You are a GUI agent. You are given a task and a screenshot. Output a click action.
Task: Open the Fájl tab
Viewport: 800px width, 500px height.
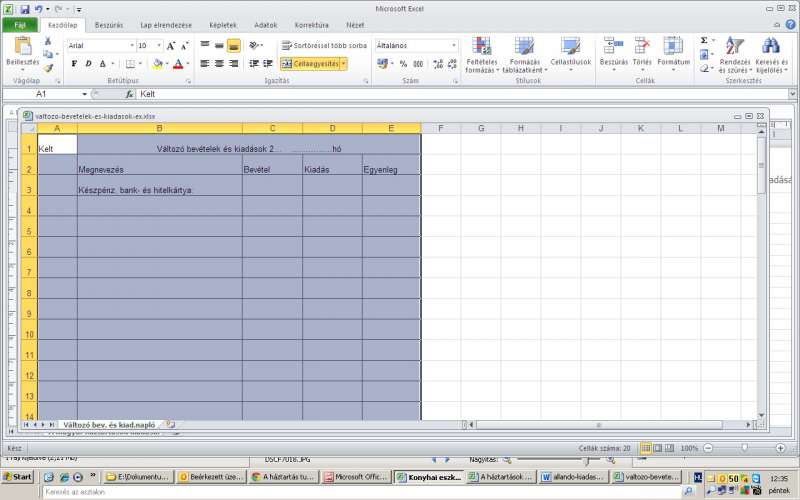20,24
